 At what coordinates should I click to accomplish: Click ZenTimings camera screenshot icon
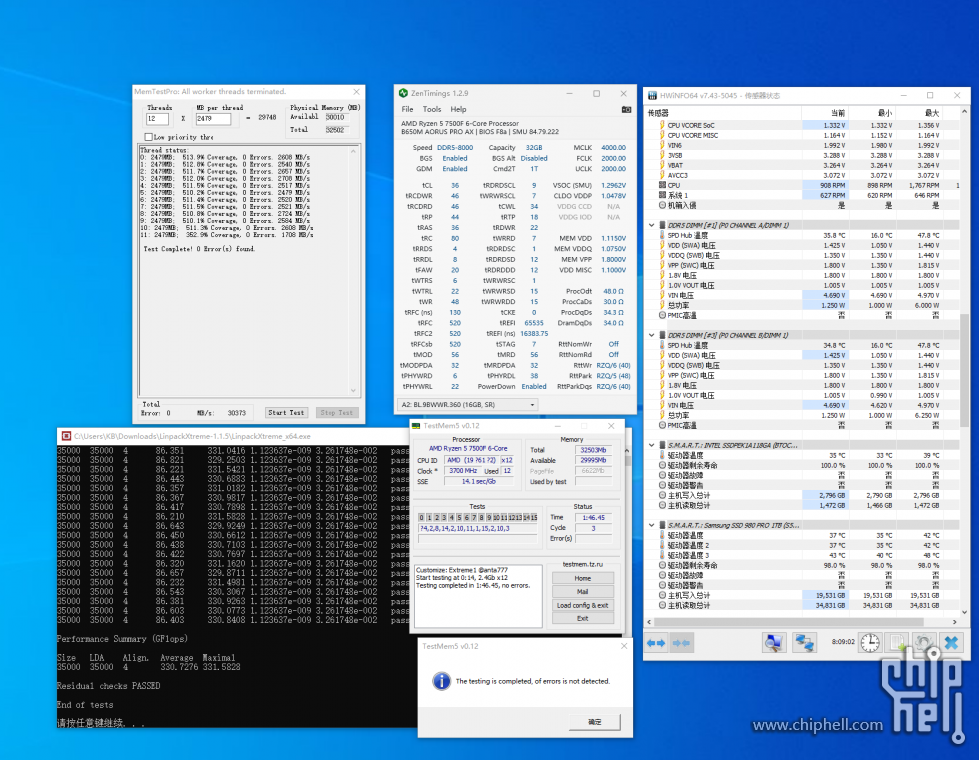[626, 109]
